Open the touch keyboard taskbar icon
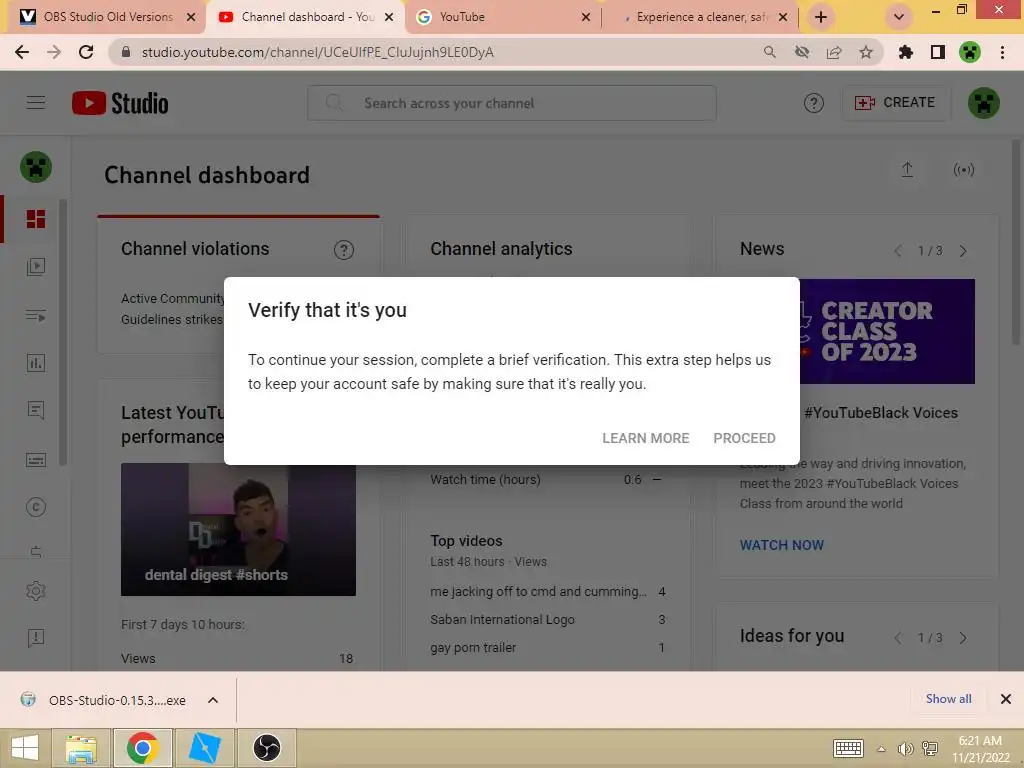 click(x=848, y=748)
